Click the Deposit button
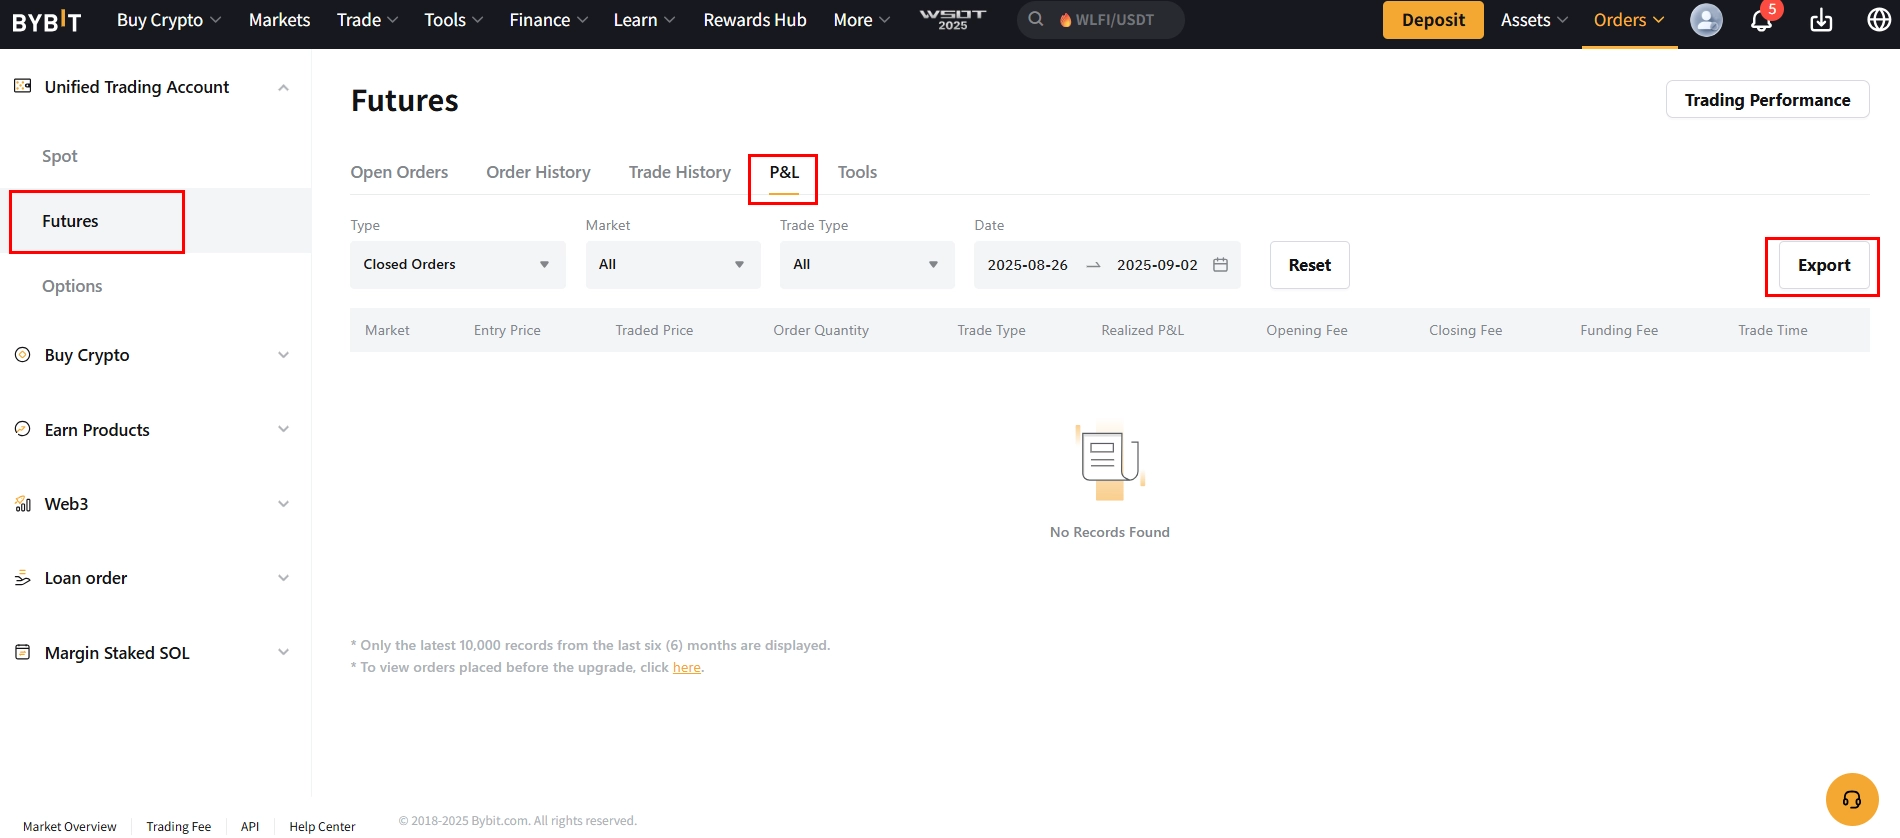This screenshot has width=1900, height=838. [1433, 20]
